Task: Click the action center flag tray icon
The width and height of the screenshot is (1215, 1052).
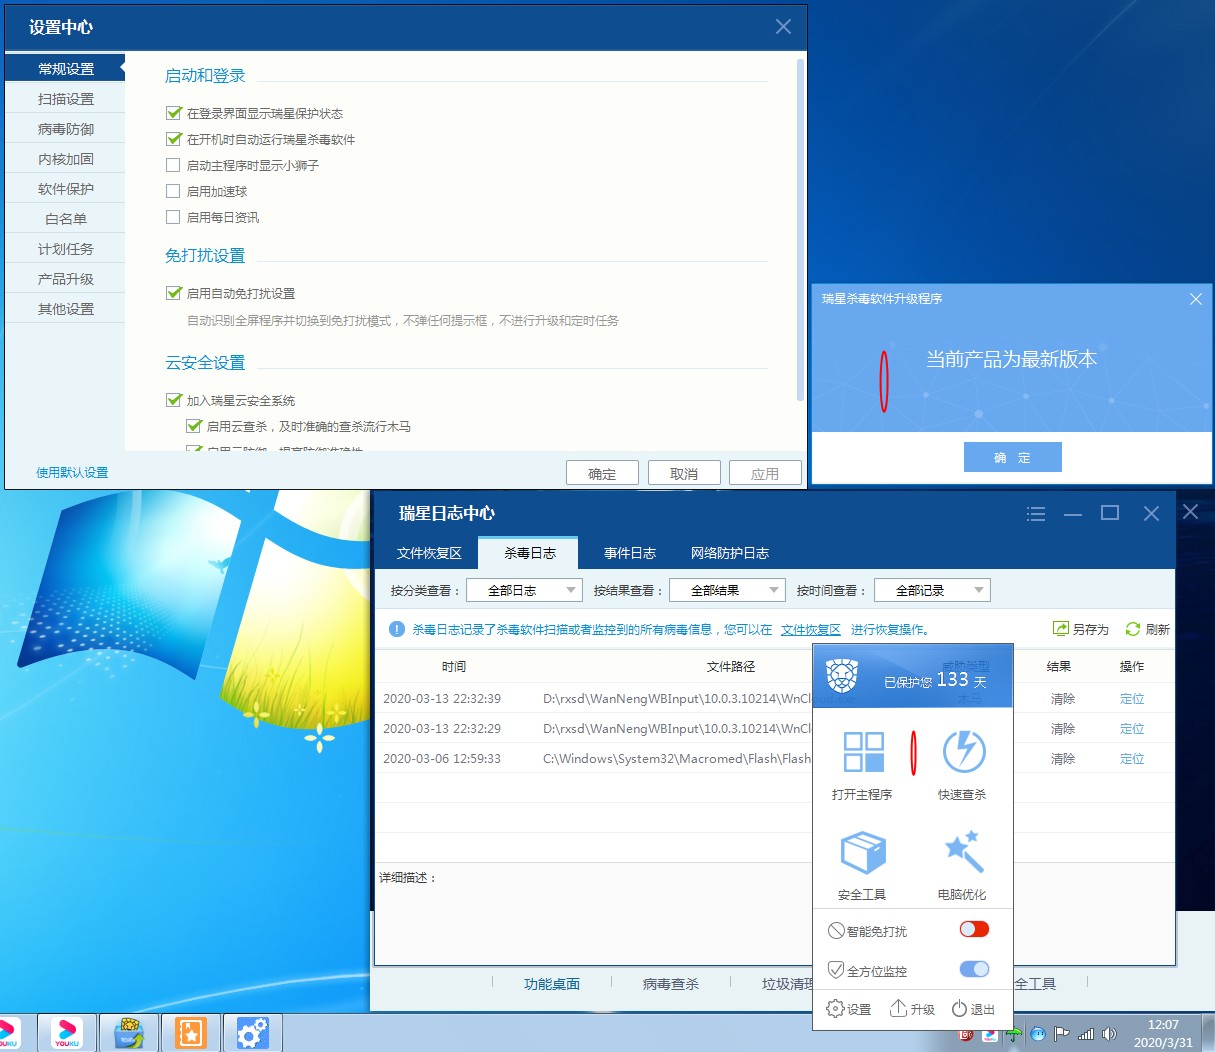Action: [1062, 1034]
